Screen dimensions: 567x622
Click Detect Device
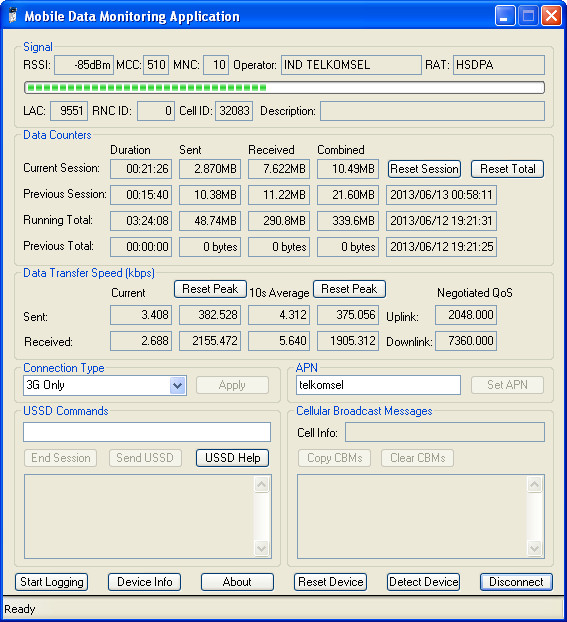423,582
